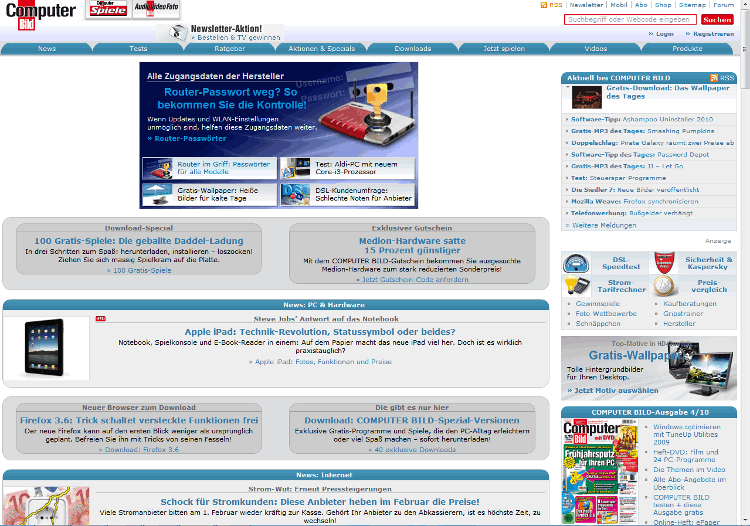
Task: Open Schock für Stromkunden headline
Action: (320, 502)
